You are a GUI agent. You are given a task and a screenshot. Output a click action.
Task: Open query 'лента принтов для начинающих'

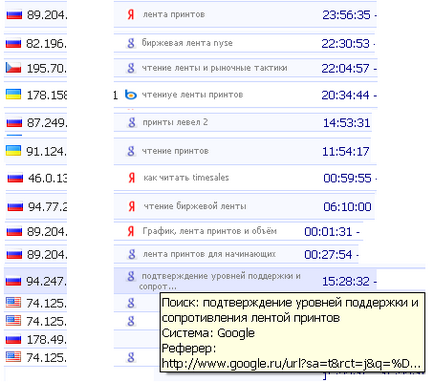click(209, 254)
